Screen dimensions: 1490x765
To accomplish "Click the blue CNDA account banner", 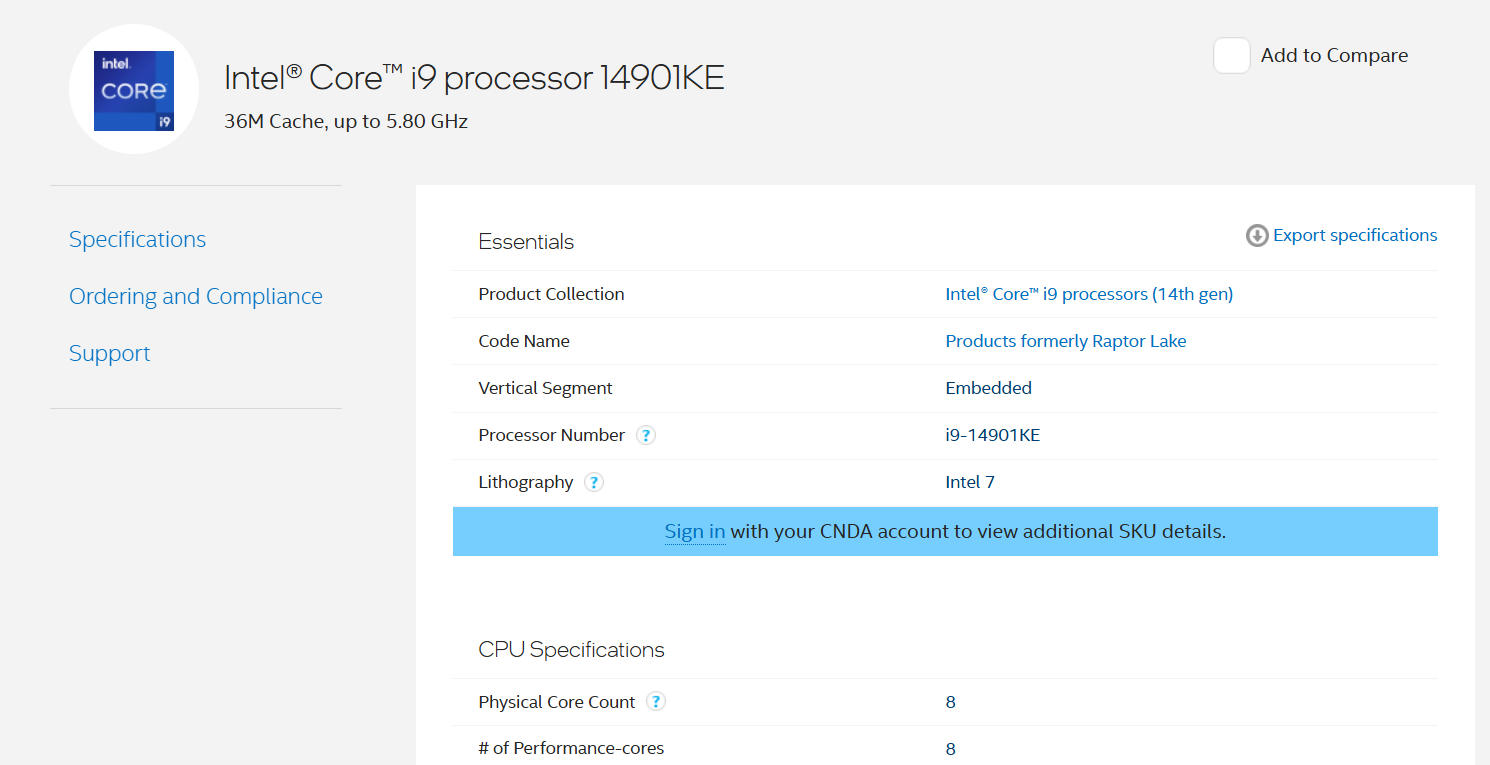I will [x=945, y=531].
